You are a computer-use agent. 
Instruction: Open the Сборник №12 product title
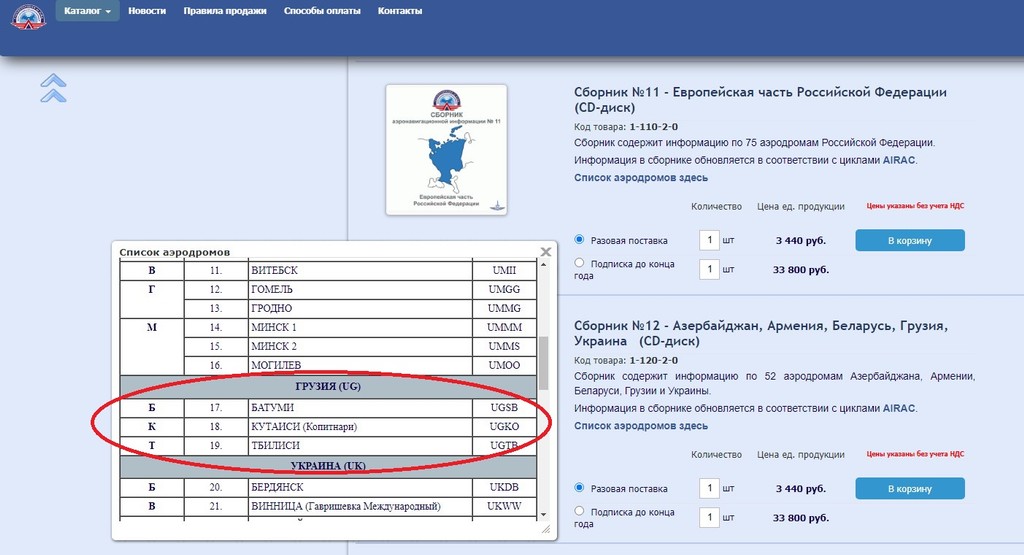[761, 333]
